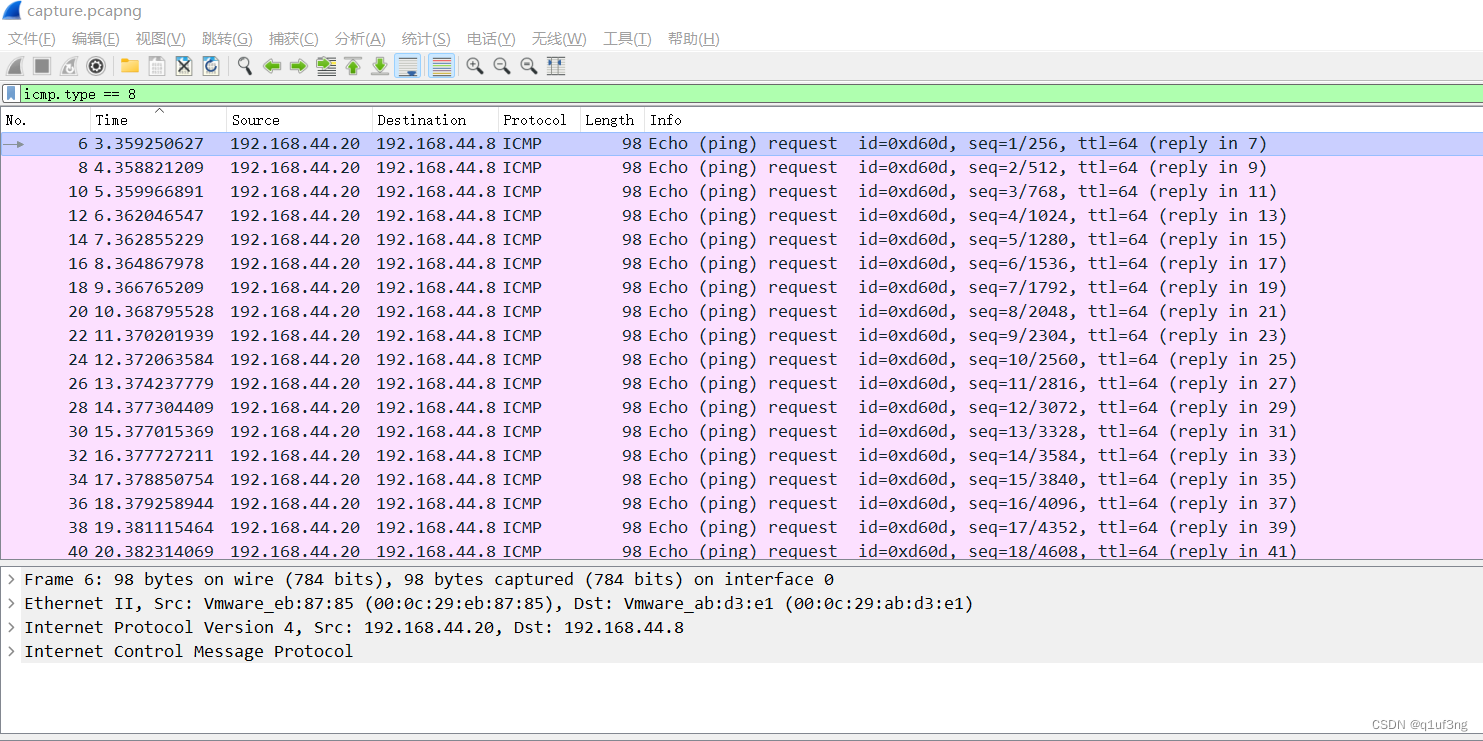Viewport: 1483px width, 741px height.
Task: Select packet 34 with seq=15/3840
Action: coord(741,480)
